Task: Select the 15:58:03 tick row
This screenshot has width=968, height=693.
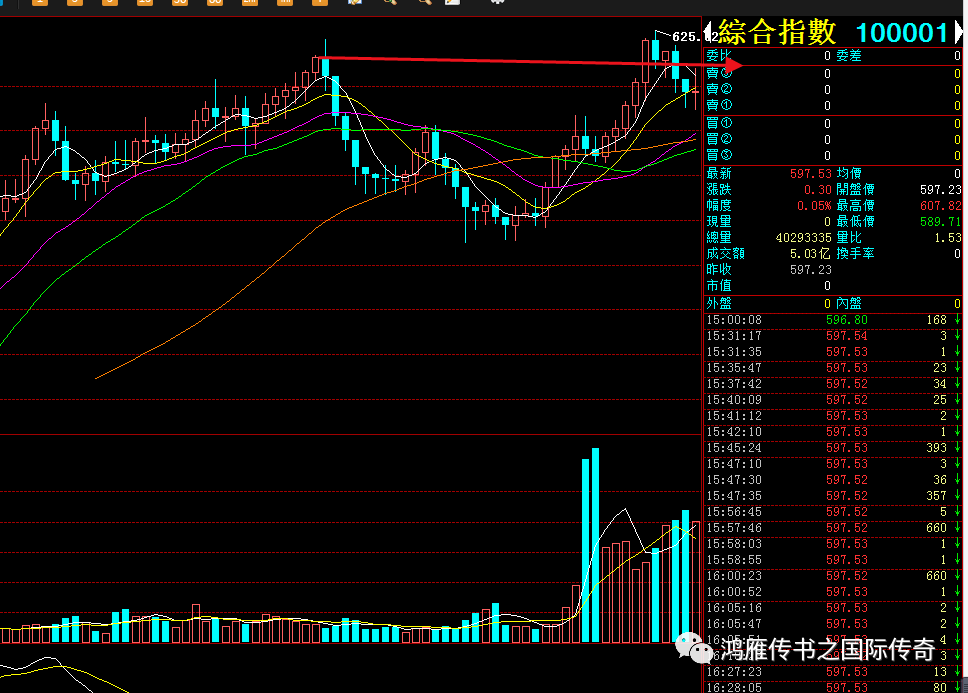Action: pos(833,544)
